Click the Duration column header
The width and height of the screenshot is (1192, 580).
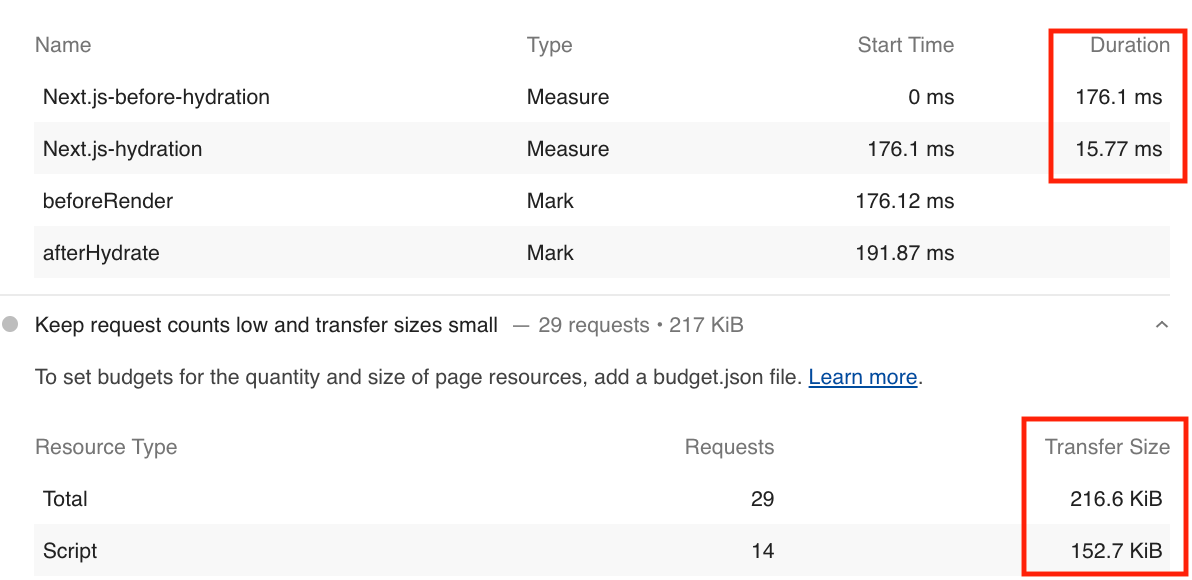tap(1129, 45)
